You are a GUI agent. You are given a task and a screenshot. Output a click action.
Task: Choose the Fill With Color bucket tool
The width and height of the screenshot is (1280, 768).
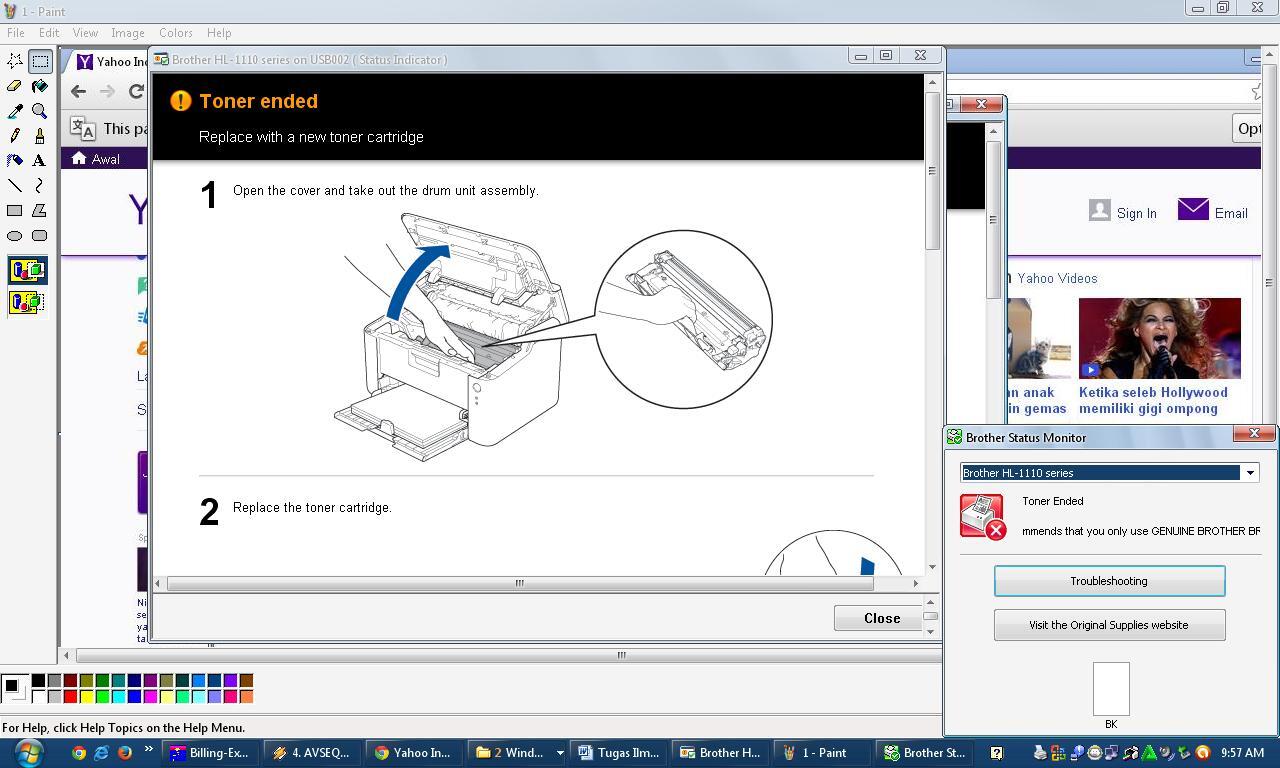tap(40, 86)
